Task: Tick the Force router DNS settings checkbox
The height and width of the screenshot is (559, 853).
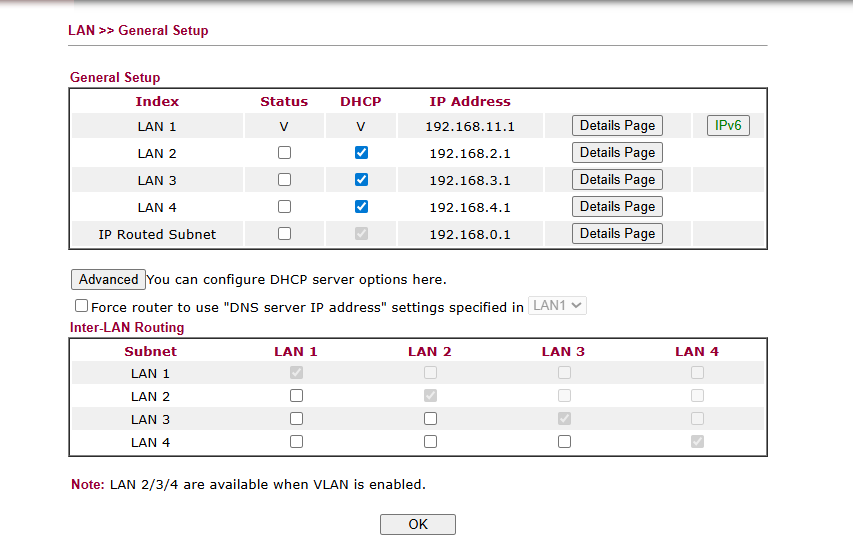Action: (x=81, y=306)
